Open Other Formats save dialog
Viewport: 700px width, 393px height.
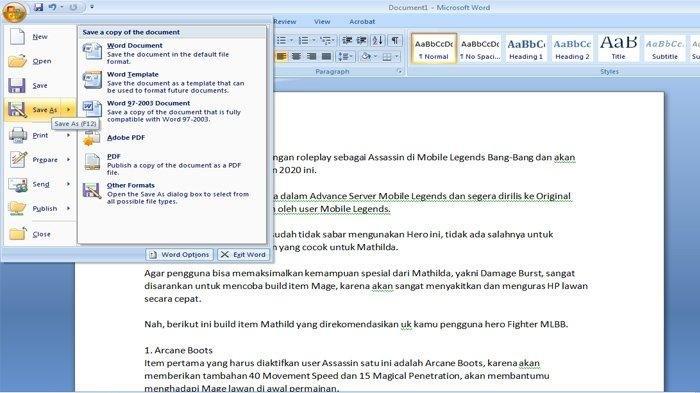[172, 193]
